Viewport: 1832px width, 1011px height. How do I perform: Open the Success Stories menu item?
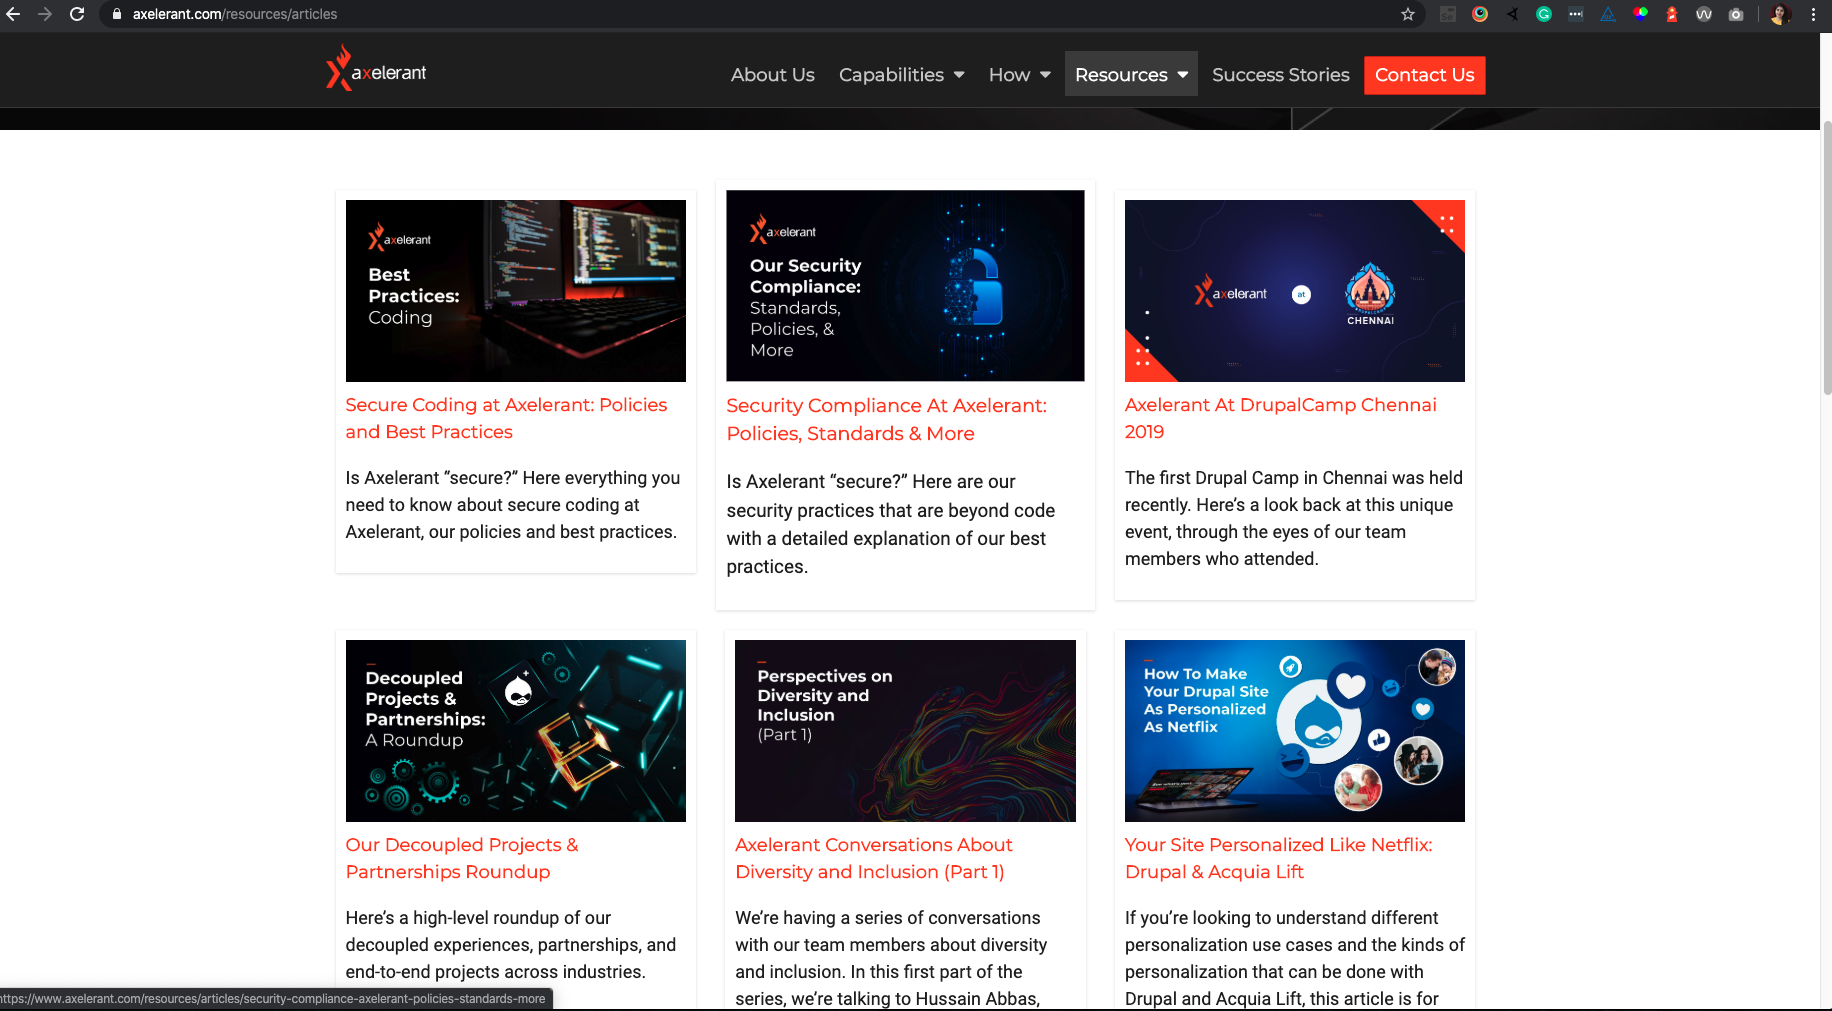pyautogui.click(x=1280, y=75)
